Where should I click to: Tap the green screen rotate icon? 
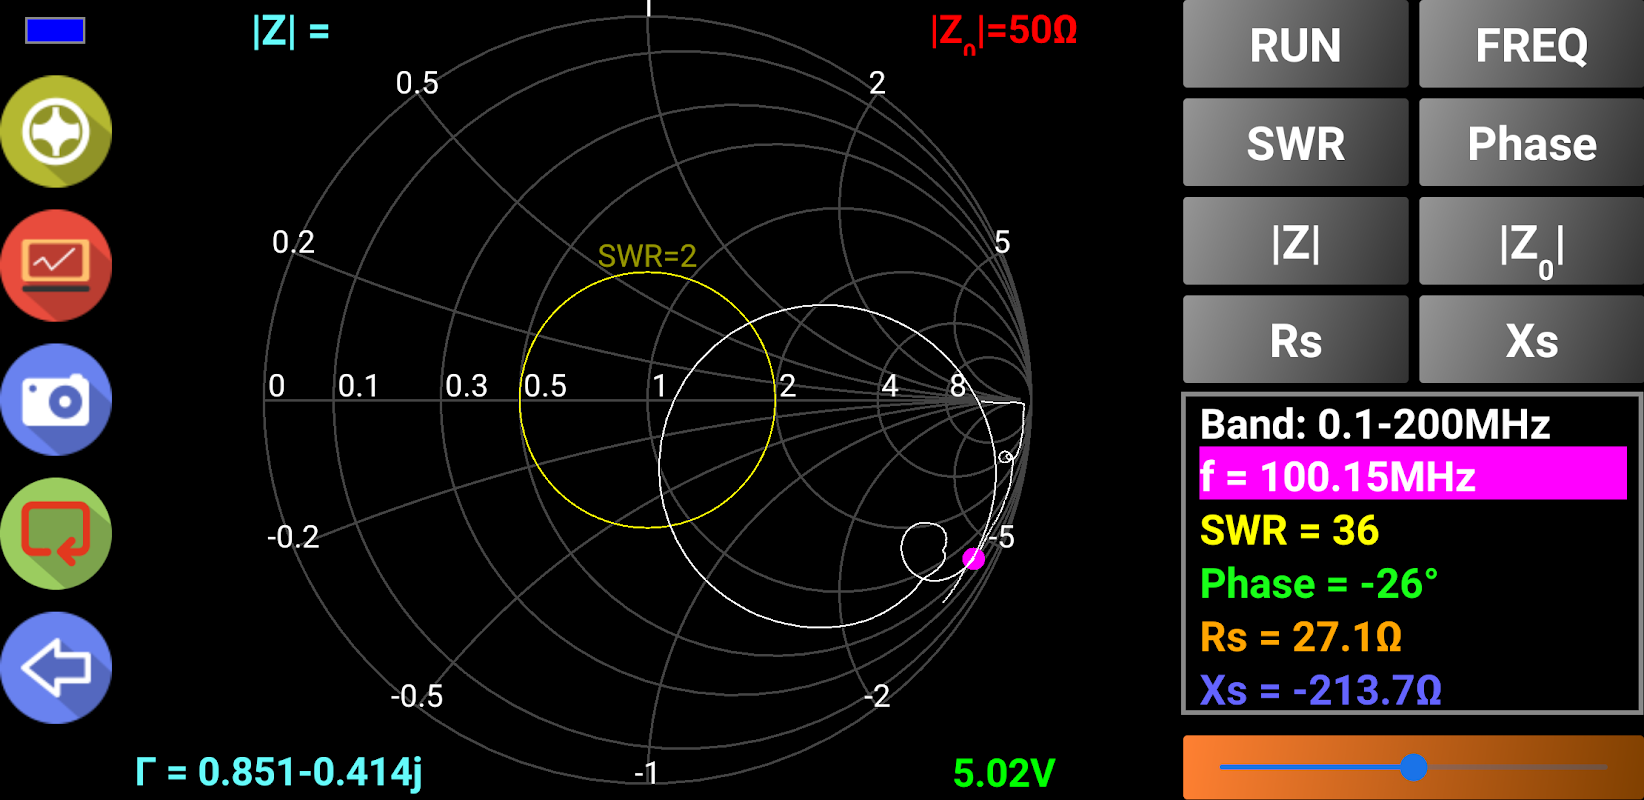[x=56, y=534]
